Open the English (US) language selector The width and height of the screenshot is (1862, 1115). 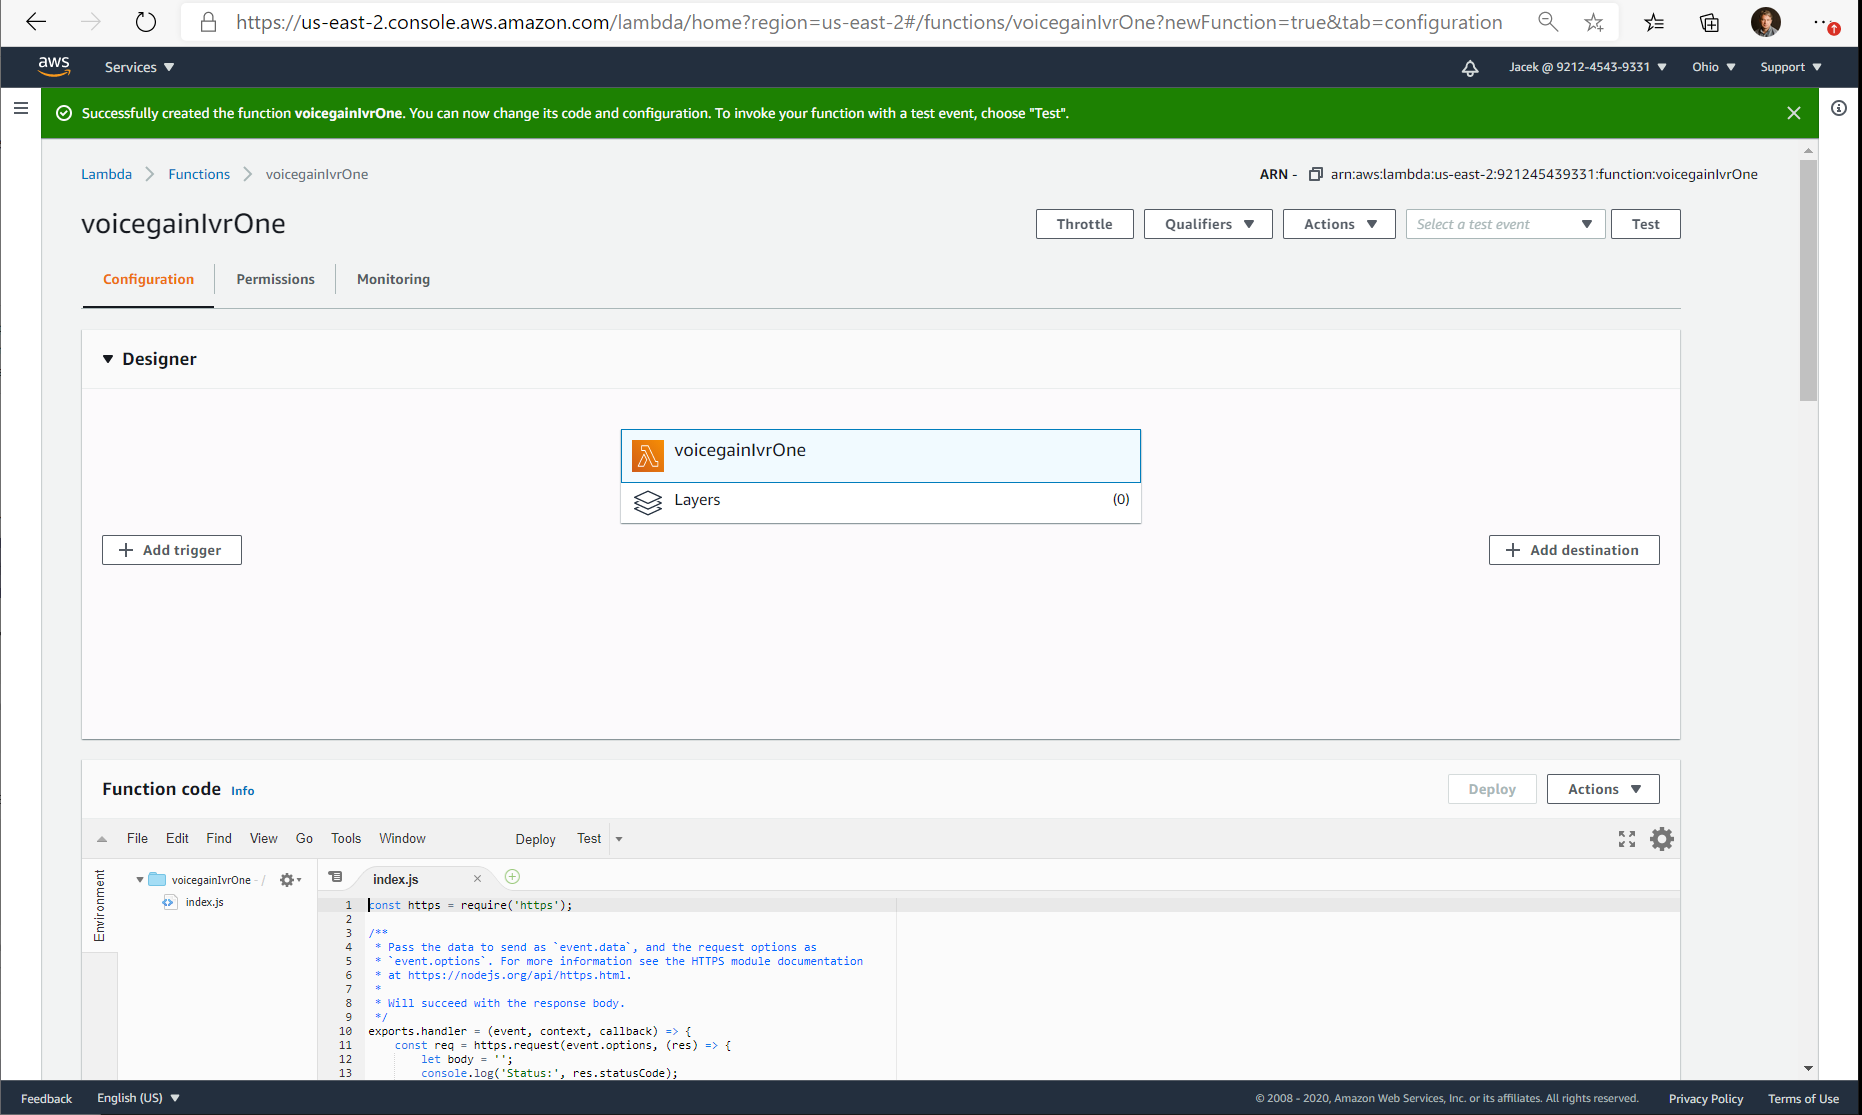(138, 1098)
